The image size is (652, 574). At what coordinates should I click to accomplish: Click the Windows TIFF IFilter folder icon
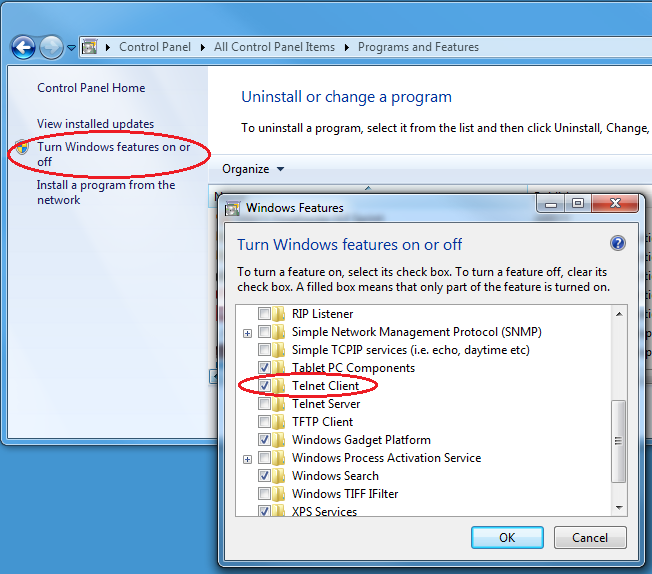279,493
